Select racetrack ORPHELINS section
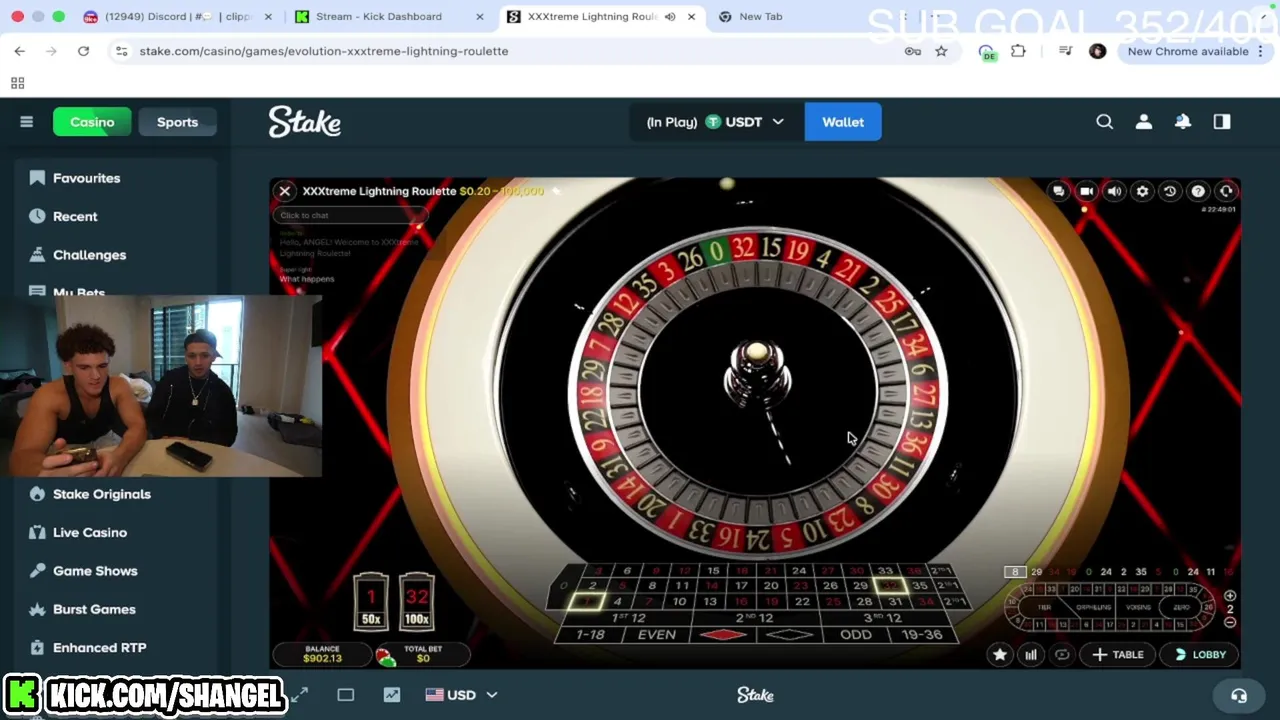Image resolution: width=1280 pixels, height=720 pixels. 1093,607
